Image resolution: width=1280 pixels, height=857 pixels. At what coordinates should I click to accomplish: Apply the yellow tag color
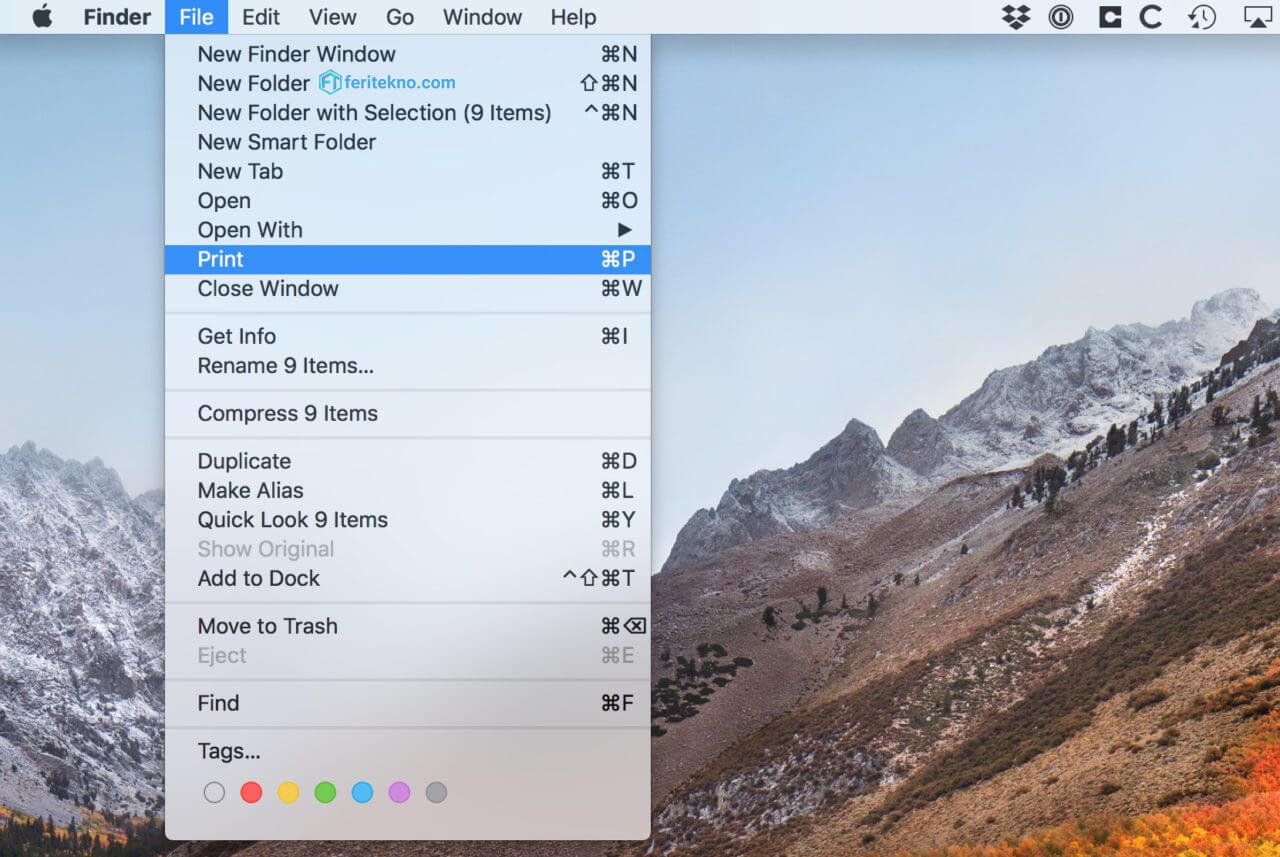click(x=288, y=793)
